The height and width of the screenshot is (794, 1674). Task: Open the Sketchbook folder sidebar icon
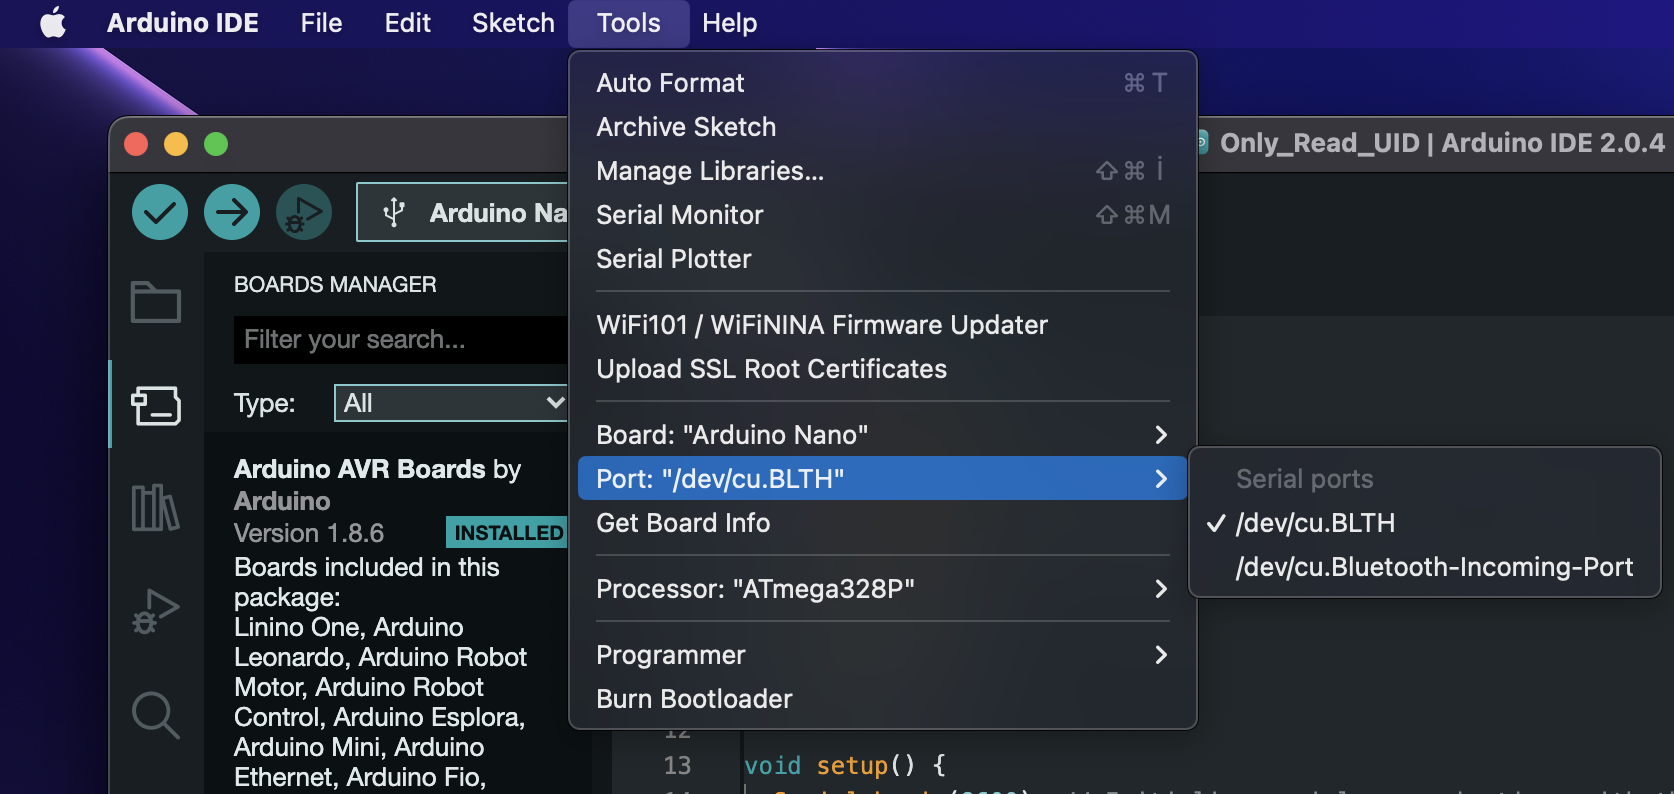(x=156, y=302)
